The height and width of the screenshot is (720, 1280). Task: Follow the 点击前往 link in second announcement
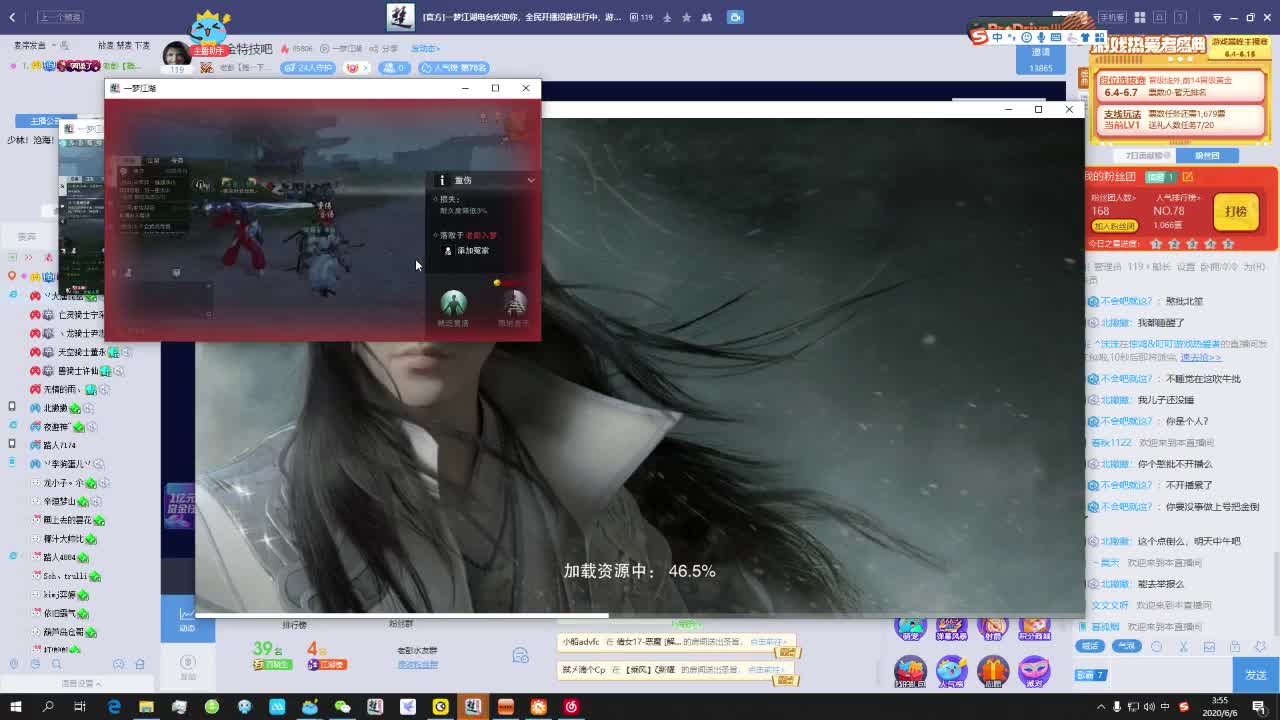click(x=768, y=670)
